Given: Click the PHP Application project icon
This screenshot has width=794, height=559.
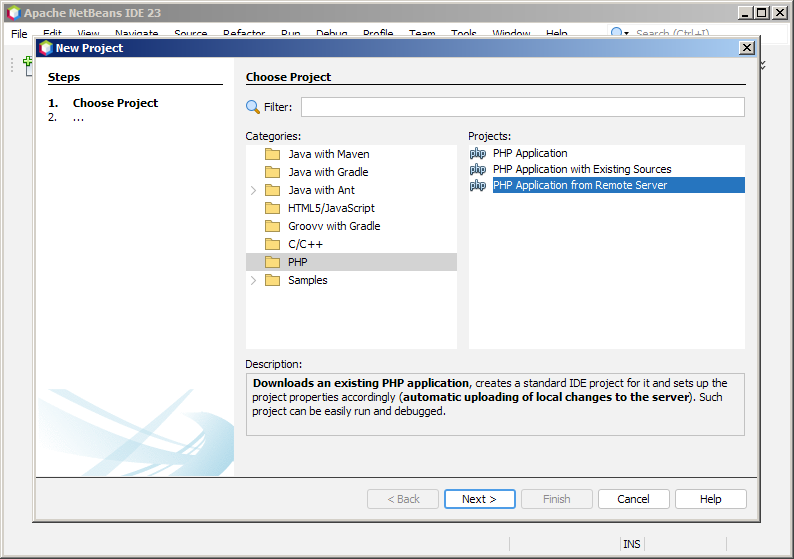Looking at the screenshot, I should coord(478,154).
